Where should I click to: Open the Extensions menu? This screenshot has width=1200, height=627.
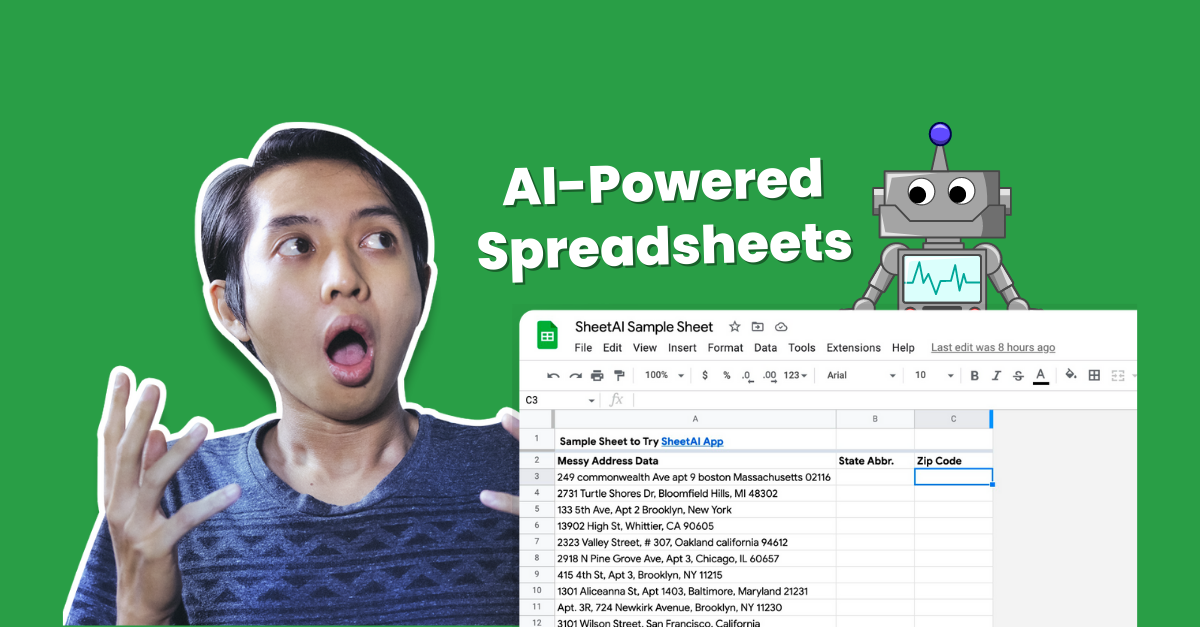(853, 348)
